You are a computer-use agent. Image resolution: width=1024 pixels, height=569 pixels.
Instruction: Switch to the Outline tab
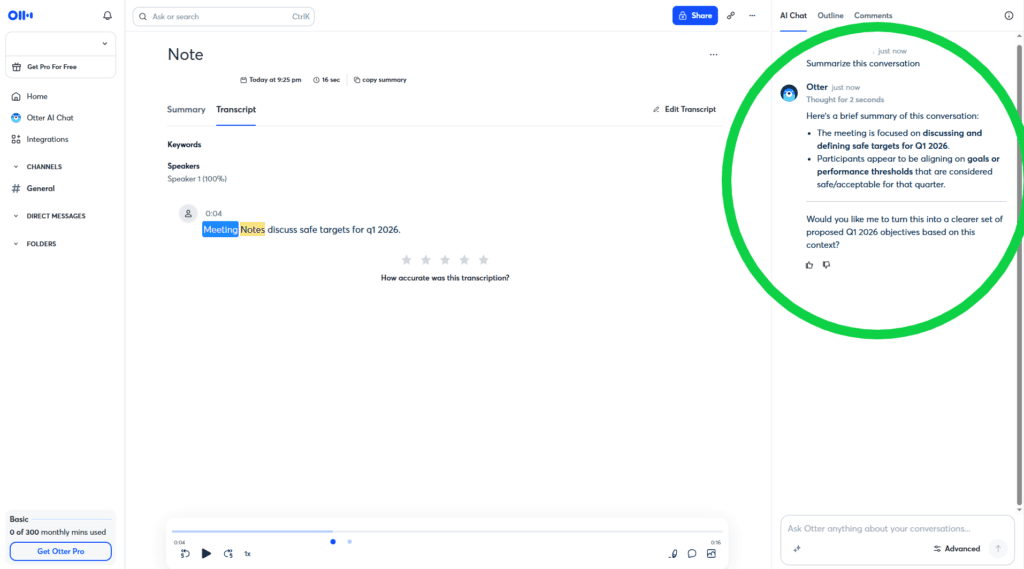click(830, 16)
